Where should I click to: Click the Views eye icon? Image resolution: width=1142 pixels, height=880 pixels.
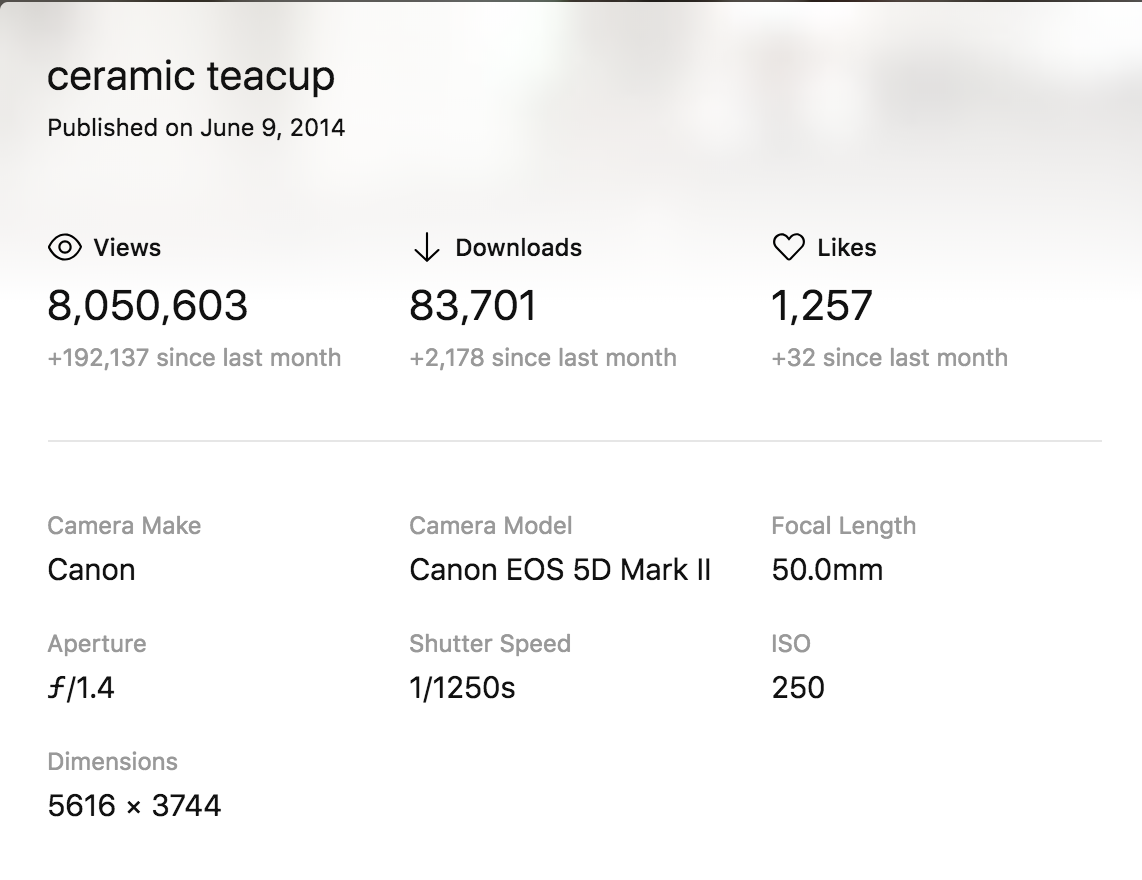tap(64, 248)
